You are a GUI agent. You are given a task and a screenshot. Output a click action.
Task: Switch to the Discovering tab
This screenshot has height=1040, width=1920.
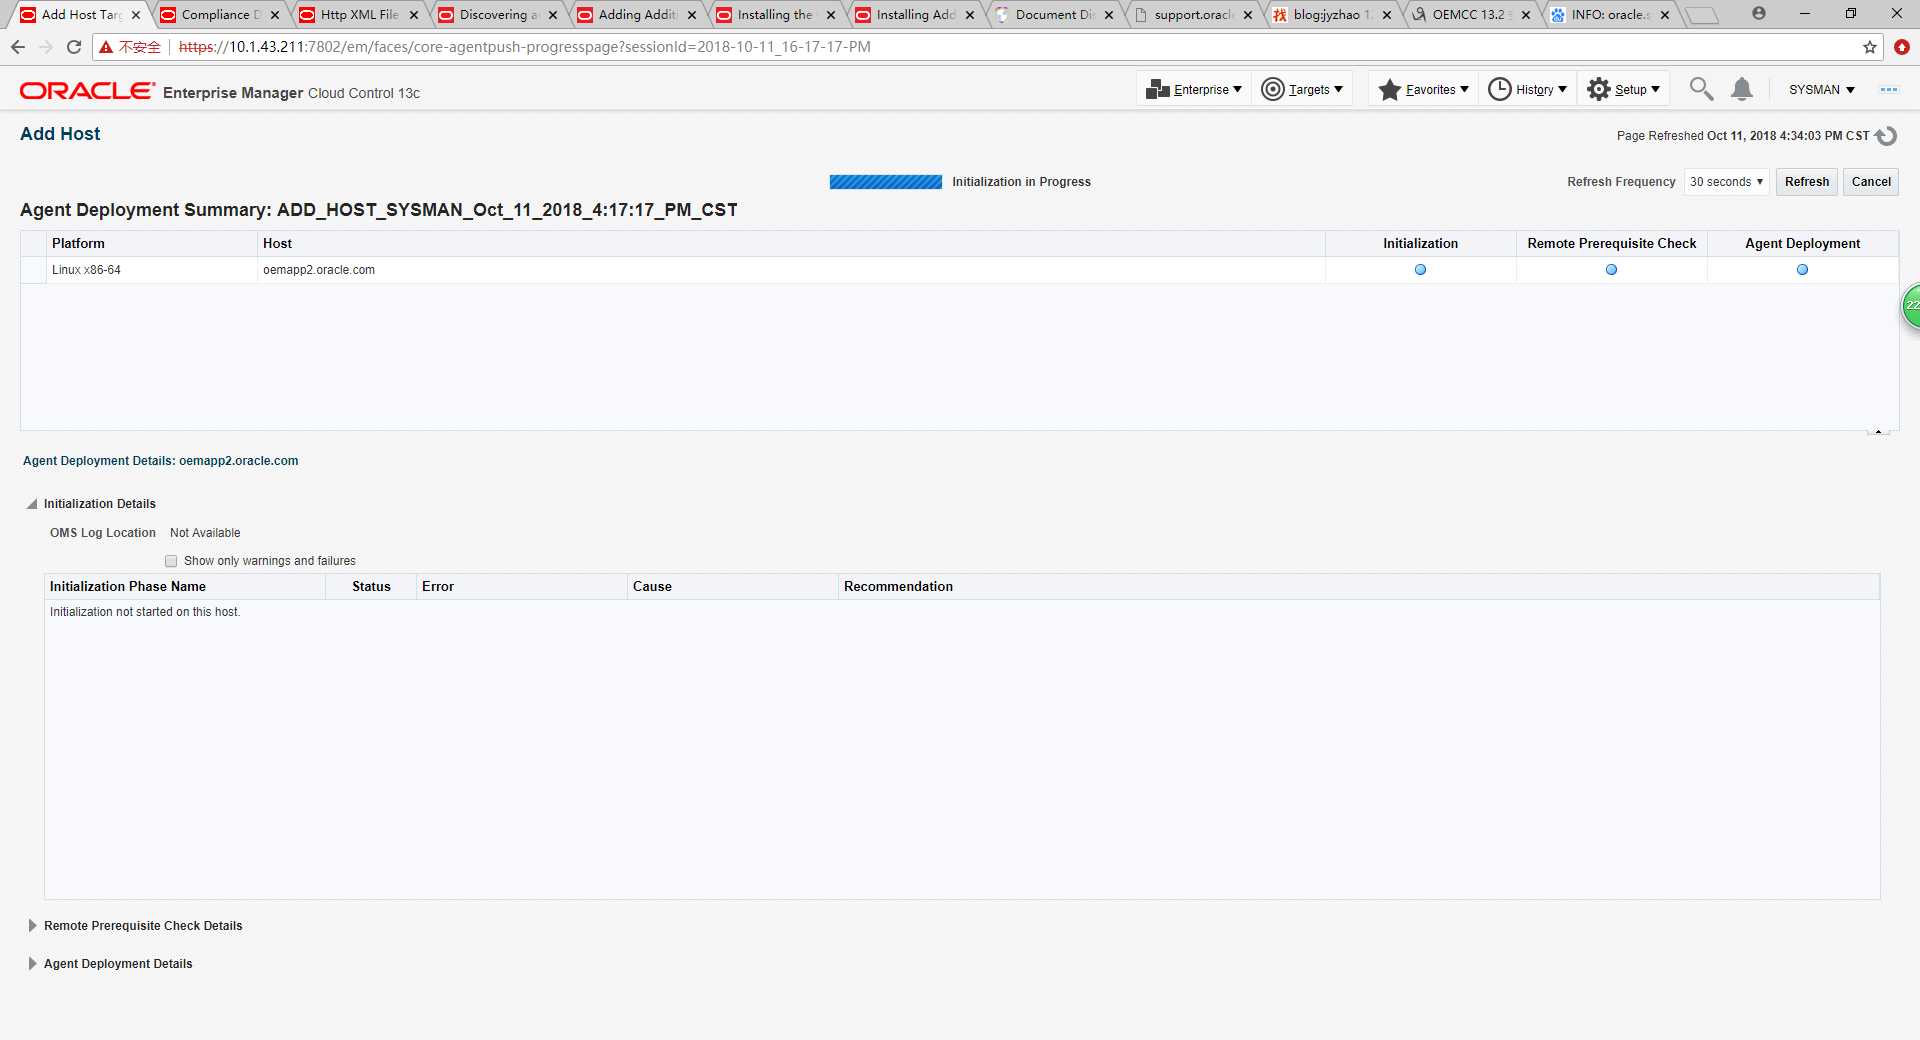[498, 15]
